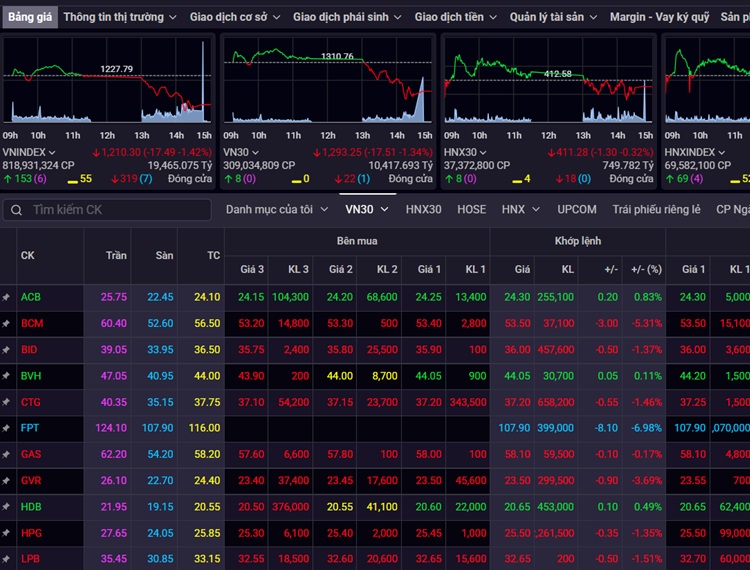The image size is (750, 570).
Task: Sort by the Sàn column header
Action: click(164, 256)
